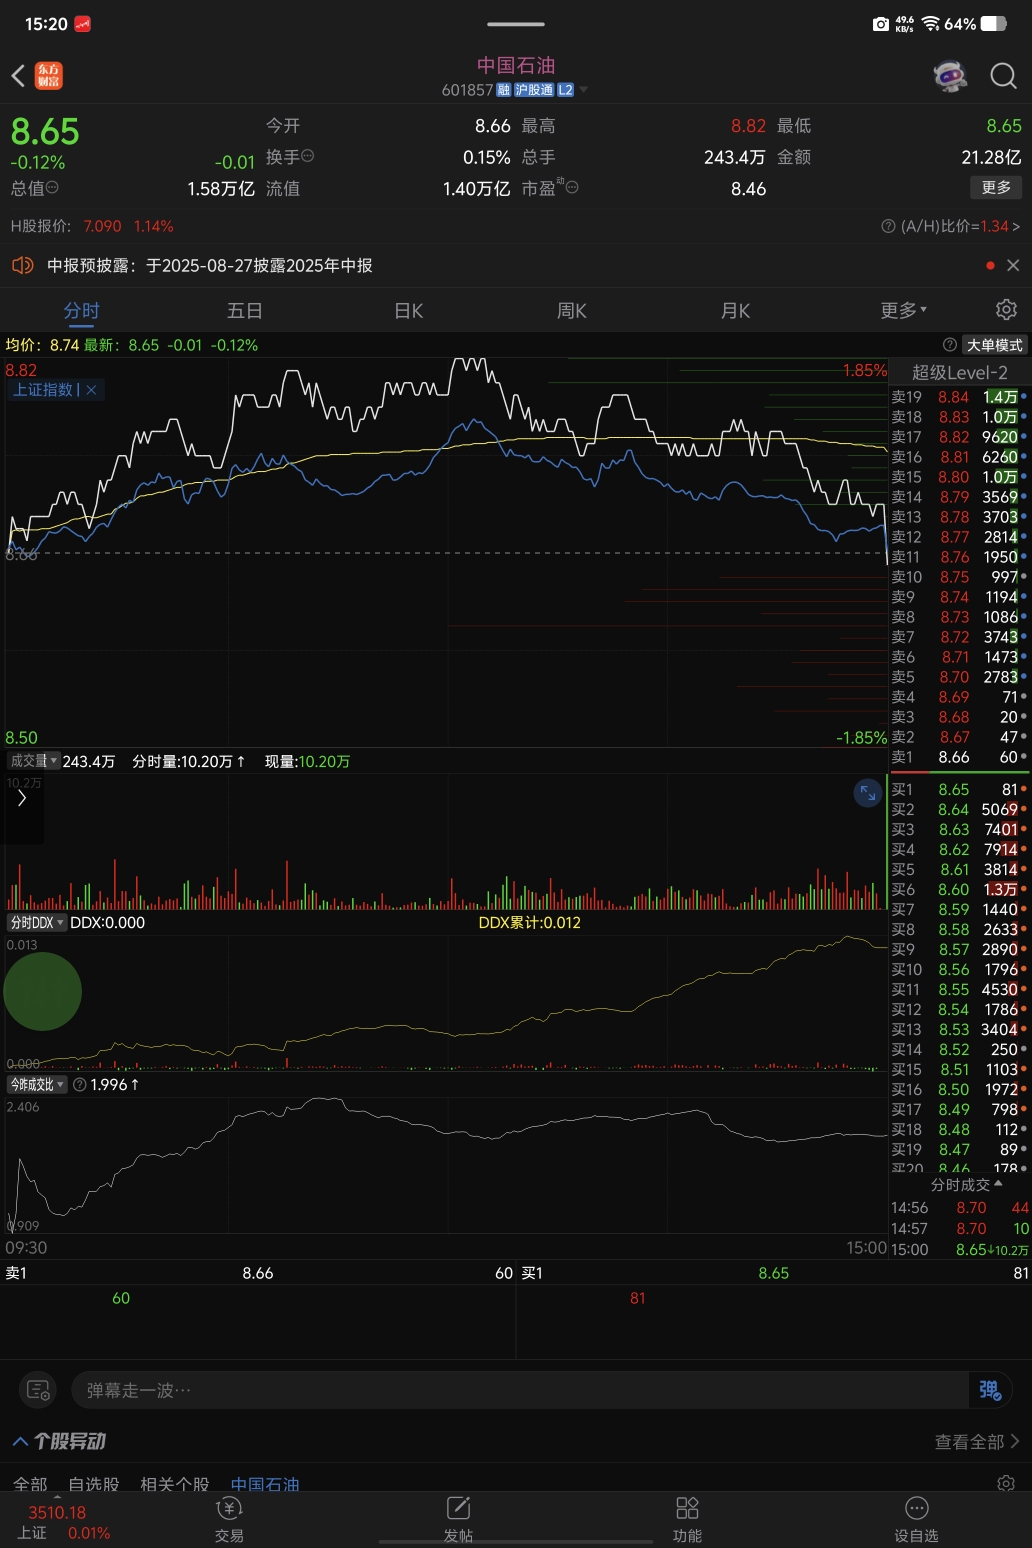
Task: Open the search magnifier icon
Action: tap(1003, 76)
